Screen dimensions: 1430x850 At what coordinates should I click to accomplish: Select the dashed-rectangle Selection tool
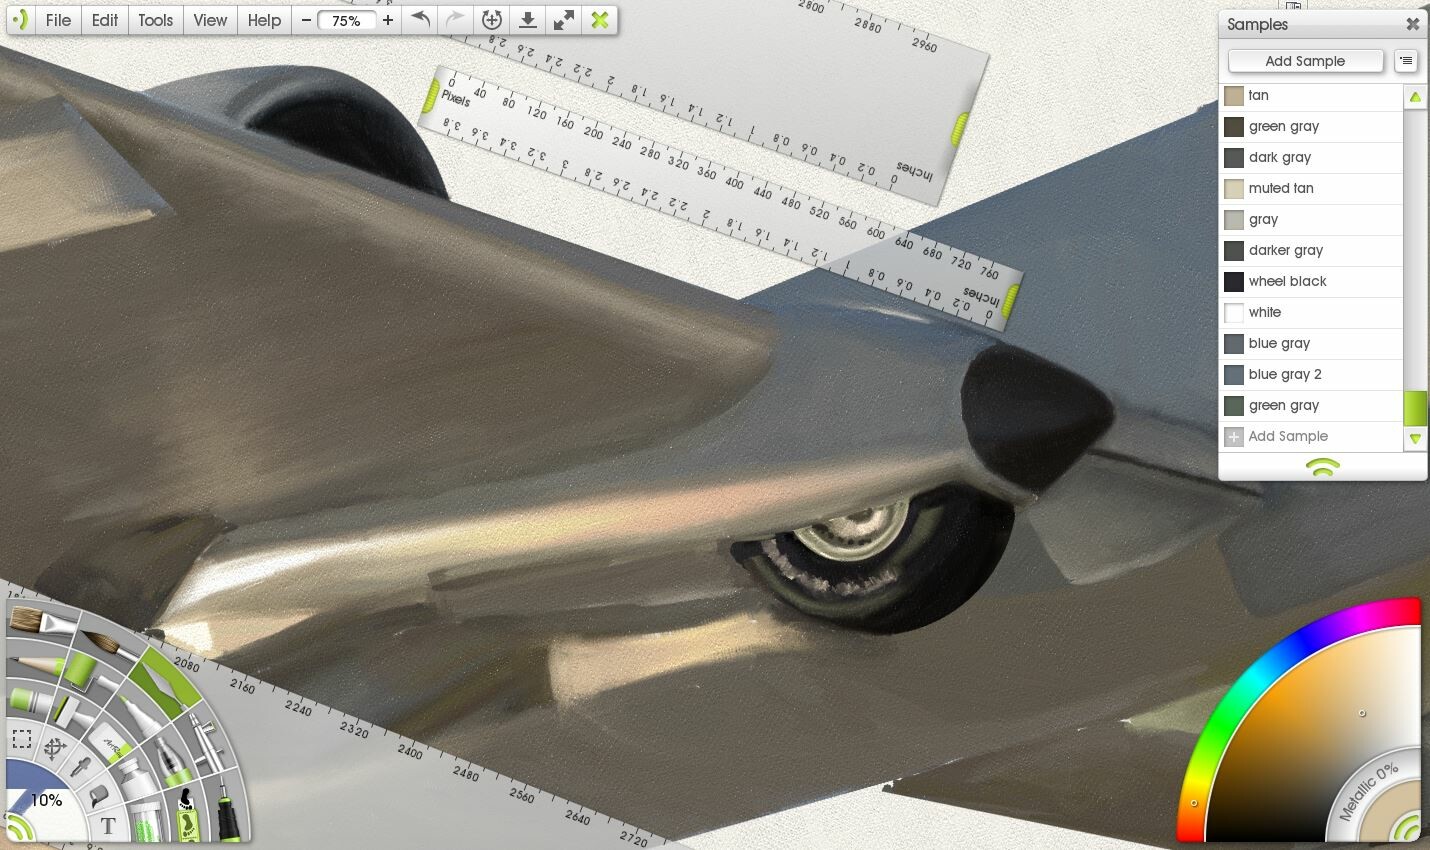point(22,740)
